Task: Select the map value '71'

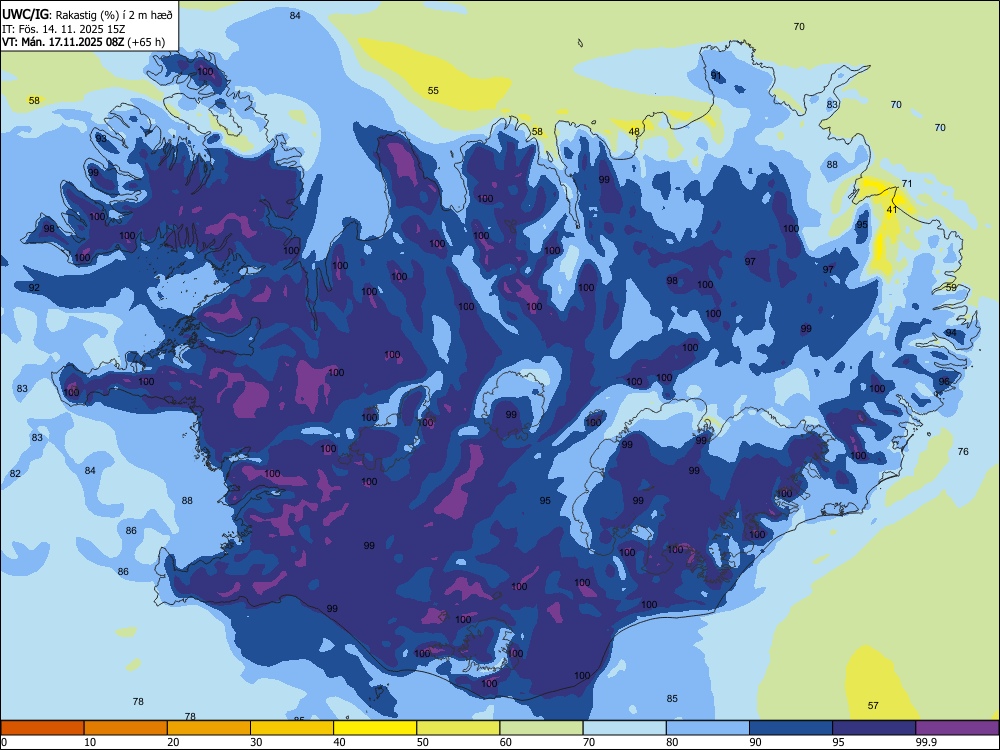Action: tap(907, 184)
